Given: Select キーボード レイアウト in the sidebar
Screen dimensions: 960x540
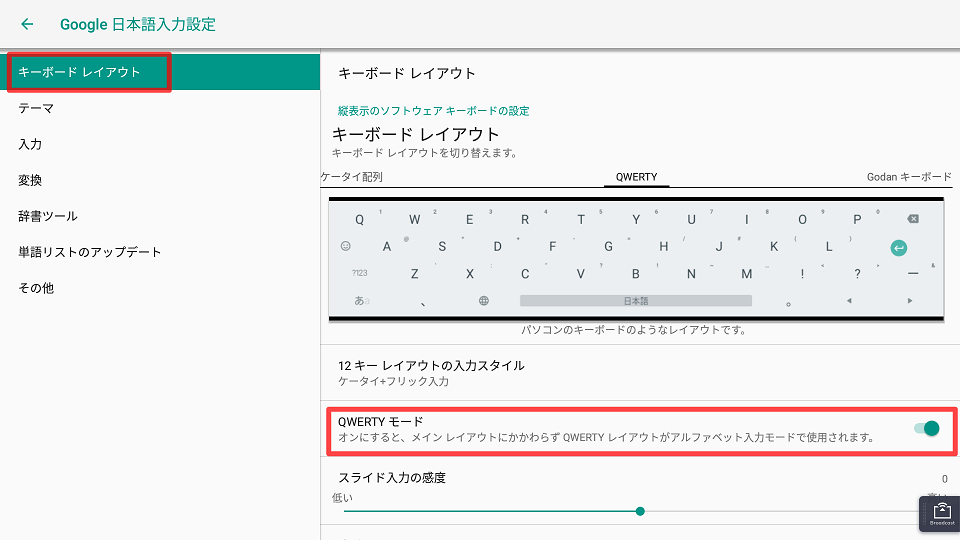Looking at the screenshot, I should [160, 72].
